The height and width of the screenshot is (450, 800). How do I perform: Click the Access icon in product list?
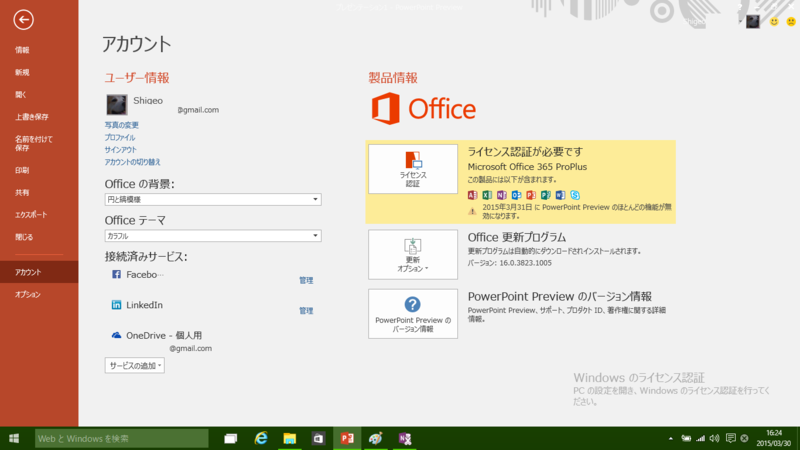coord(472,195)
